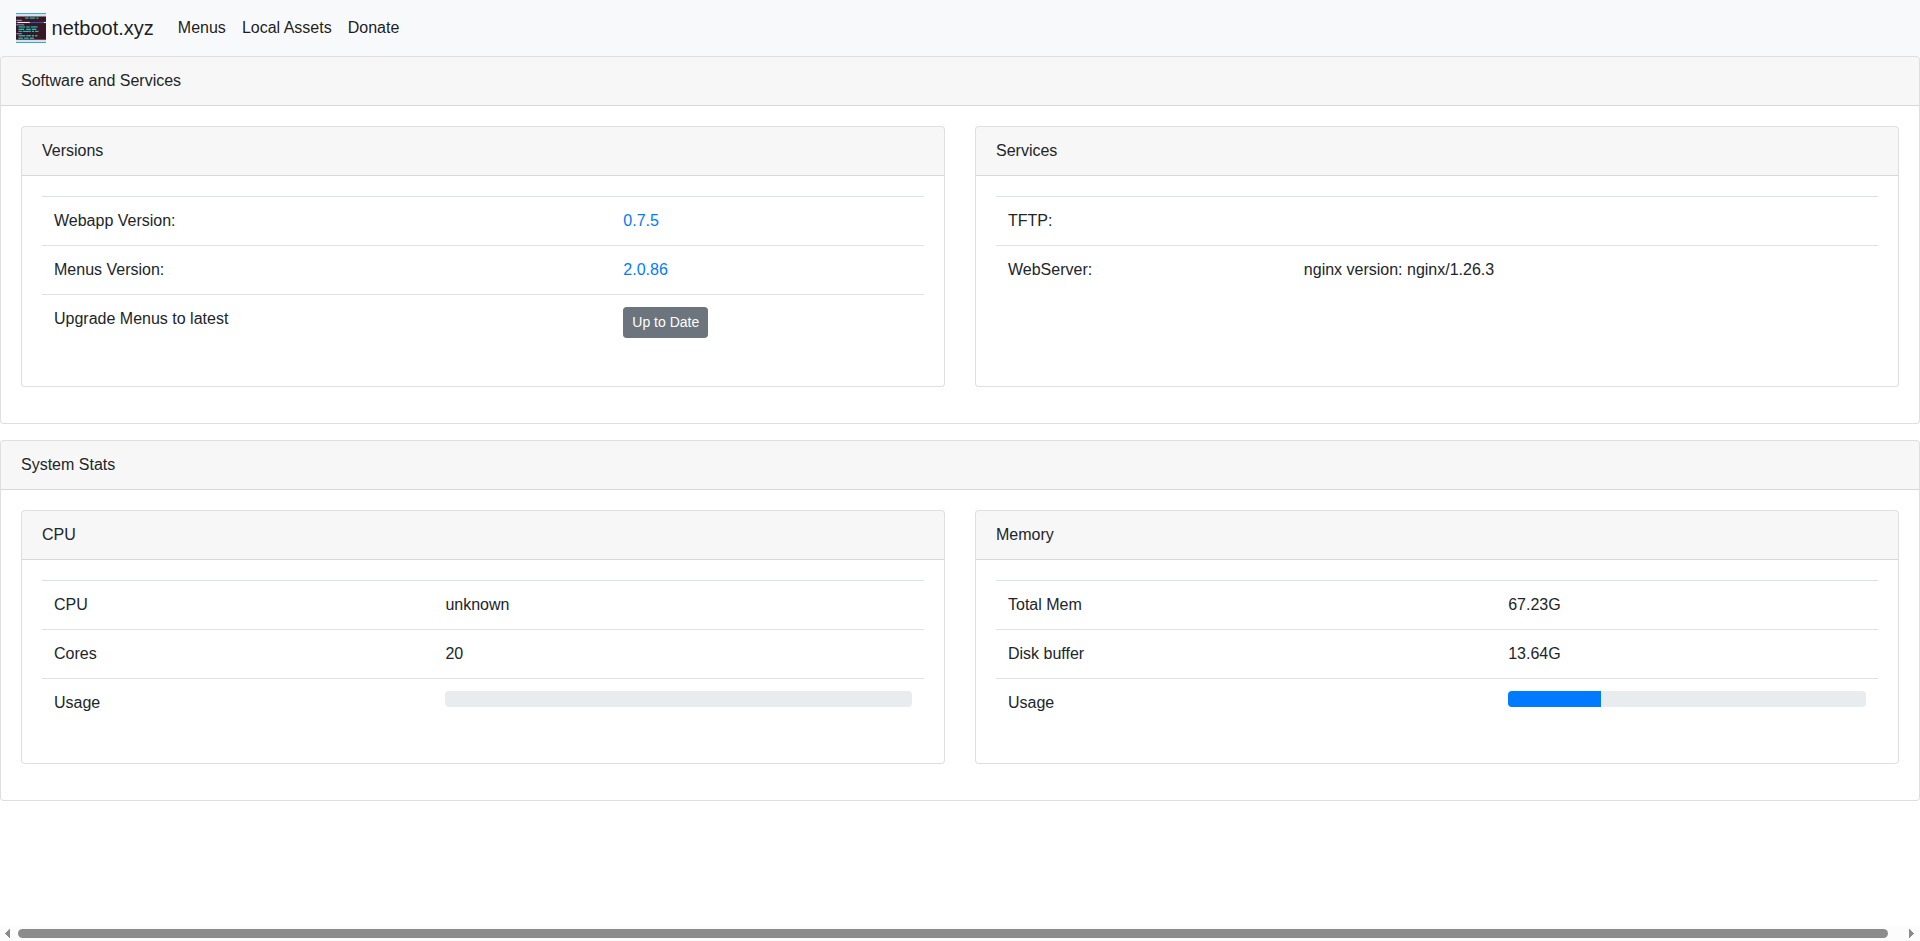
Task: Select the 'WebServer:' label
Action: point(1050,270)
